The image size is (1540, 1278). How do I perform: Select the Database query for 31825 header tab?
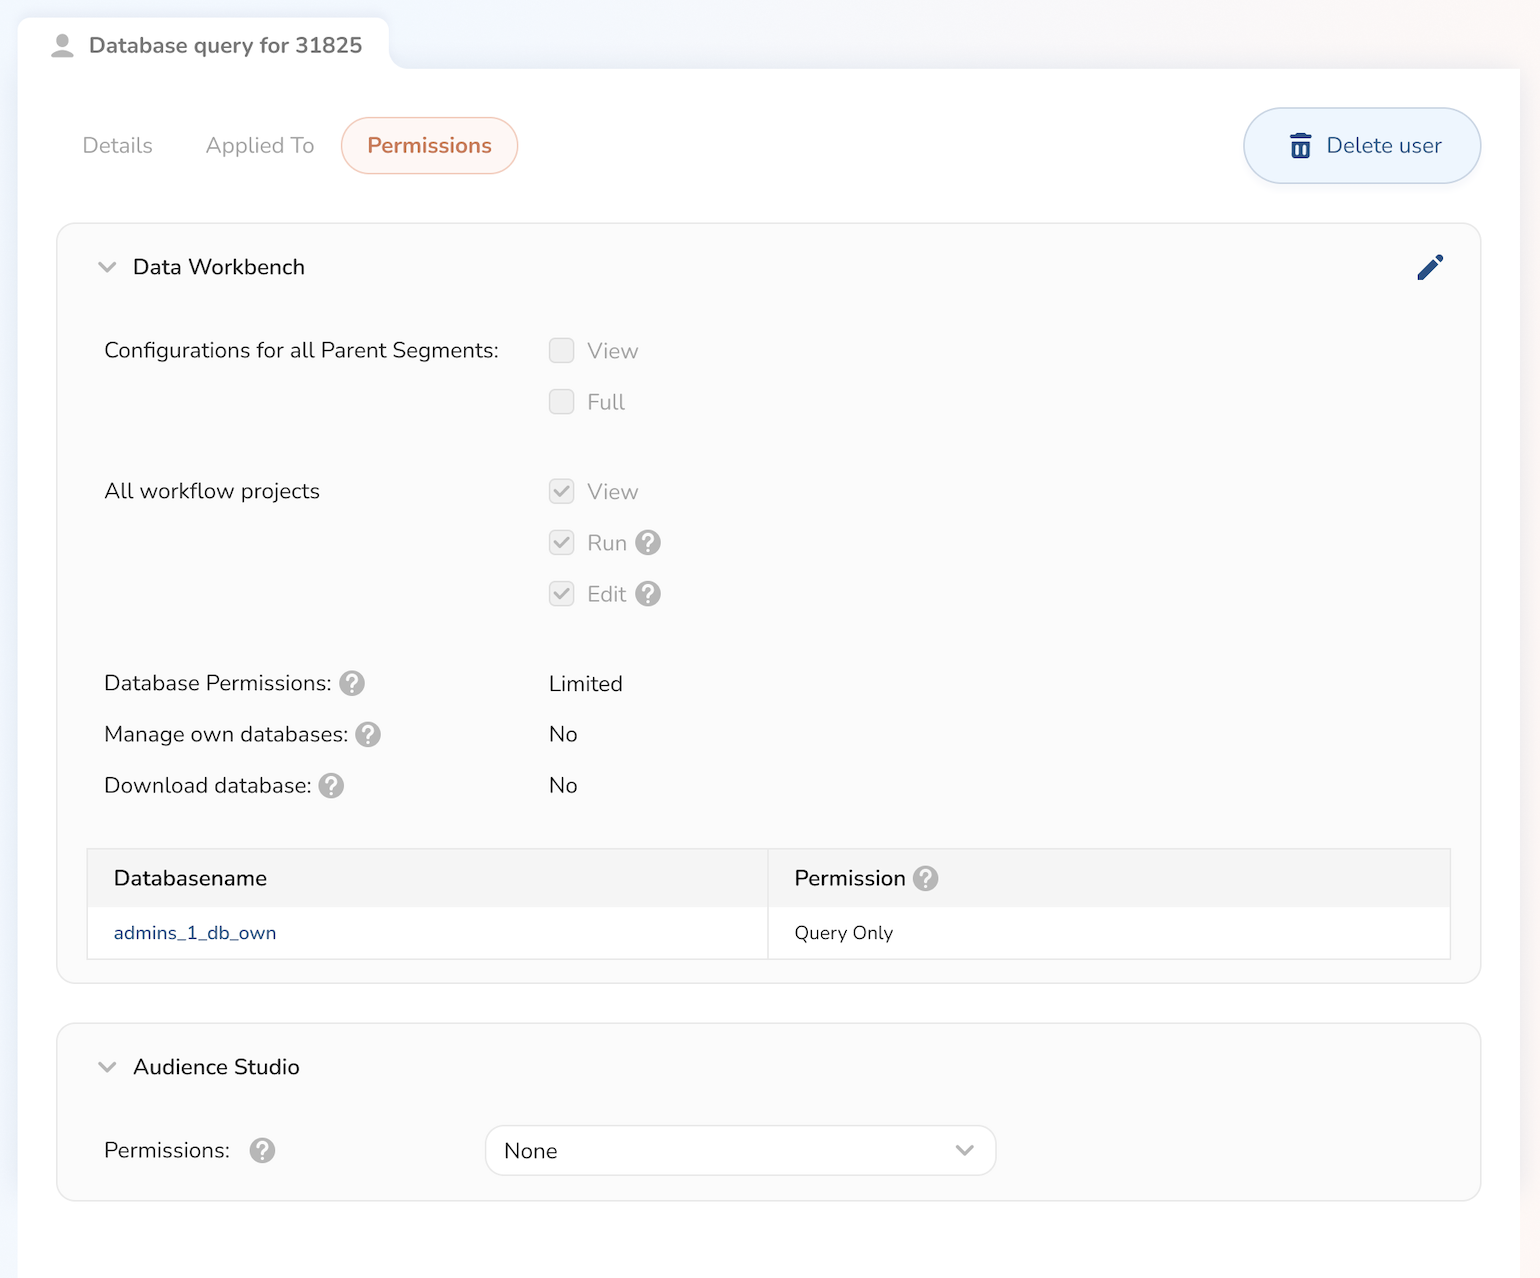(206, 46)
